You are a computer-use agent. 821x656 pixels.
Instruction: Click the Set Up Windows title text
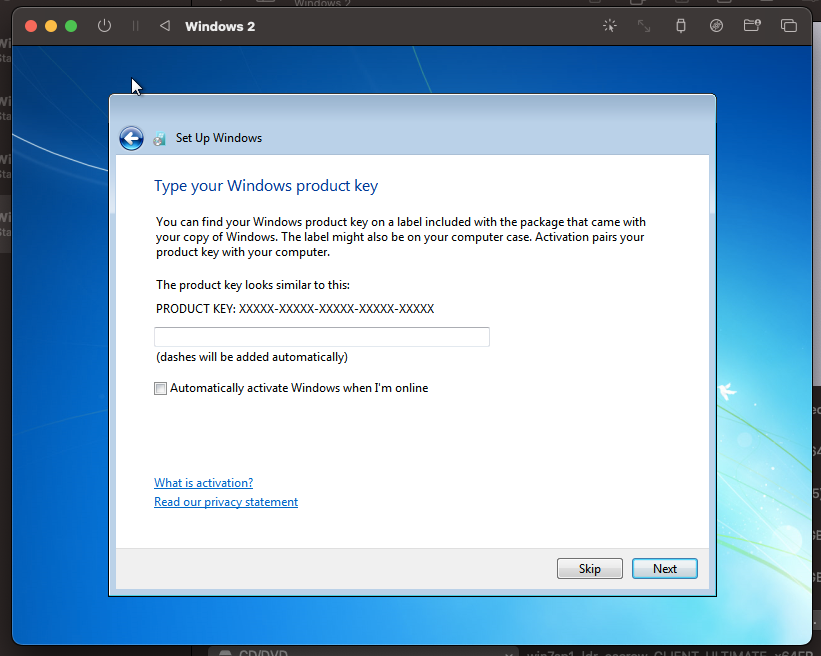pyautogui.click(x=219, y=138)
